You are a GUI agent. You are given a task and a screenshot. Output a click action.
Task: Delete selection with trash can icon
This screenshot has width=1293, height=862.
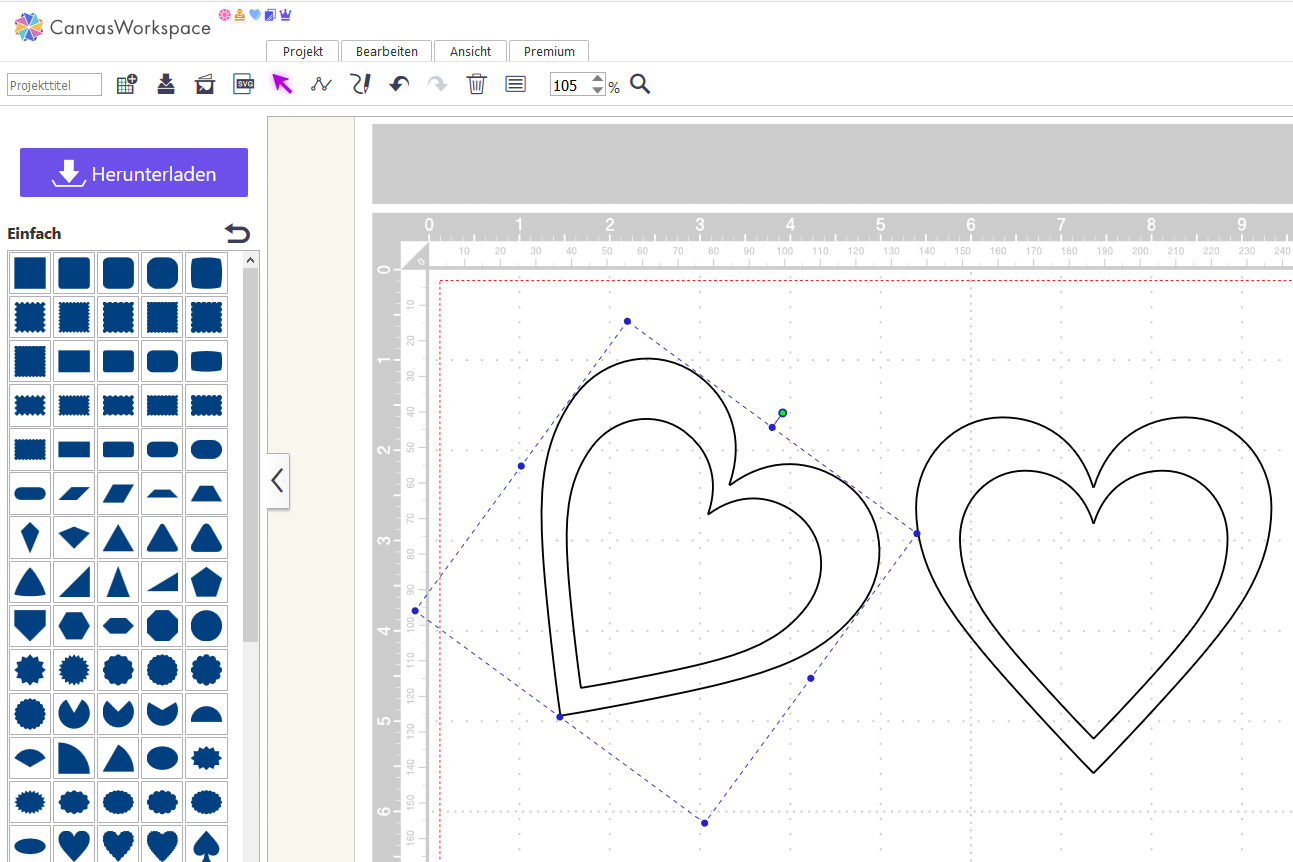(x=476, y=84)
